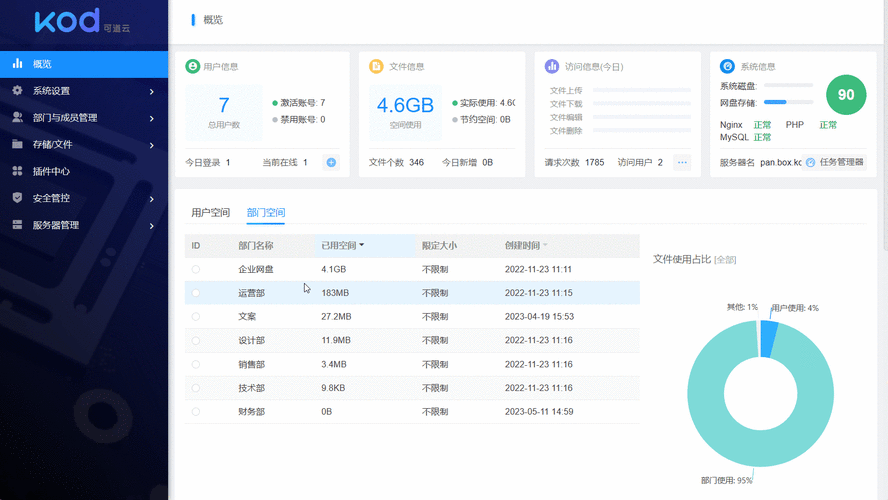Click 当前在线 count link
The height and width of the screenshot is (500, 888).
(x=285, y=163)
